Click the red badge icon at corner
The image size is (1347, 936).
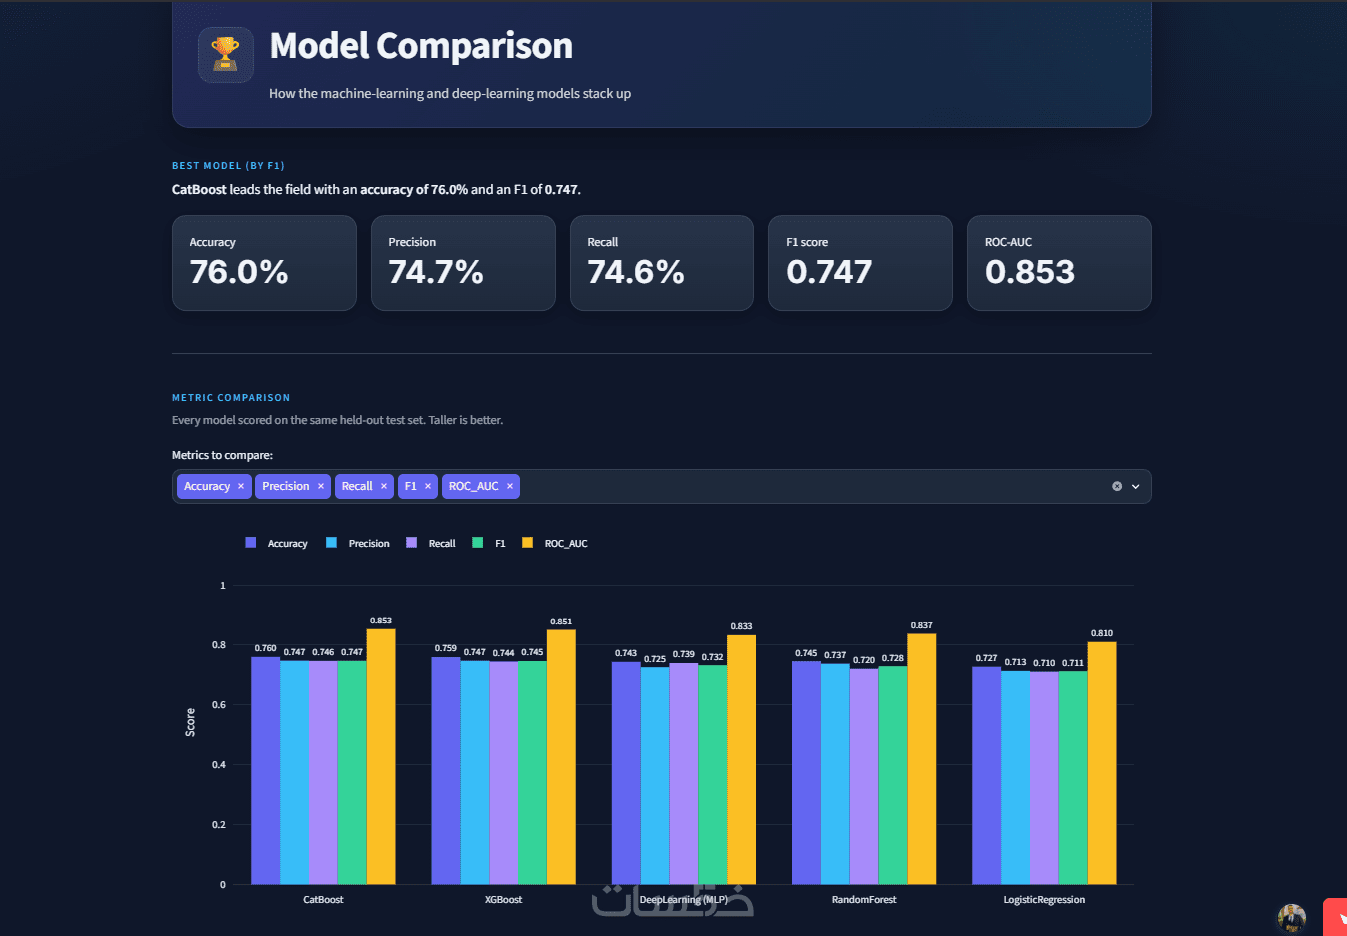point(1336,918)
